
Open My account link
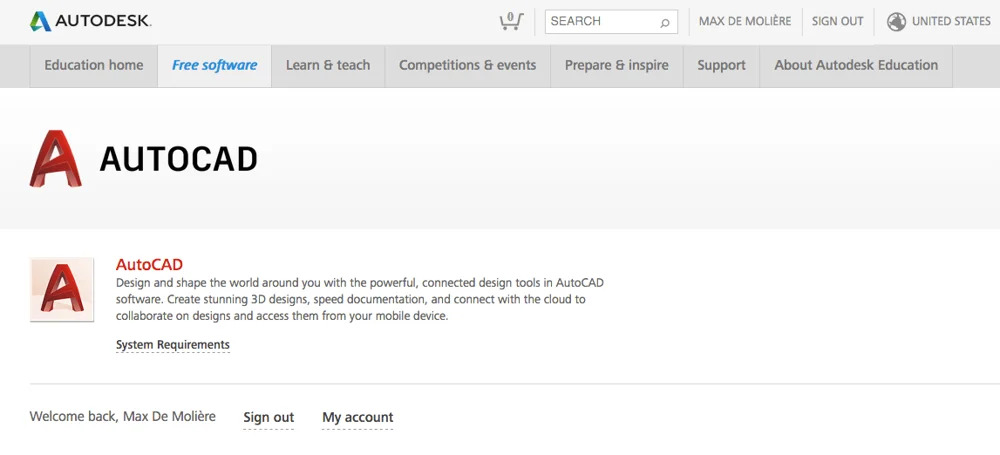(357, 418)
